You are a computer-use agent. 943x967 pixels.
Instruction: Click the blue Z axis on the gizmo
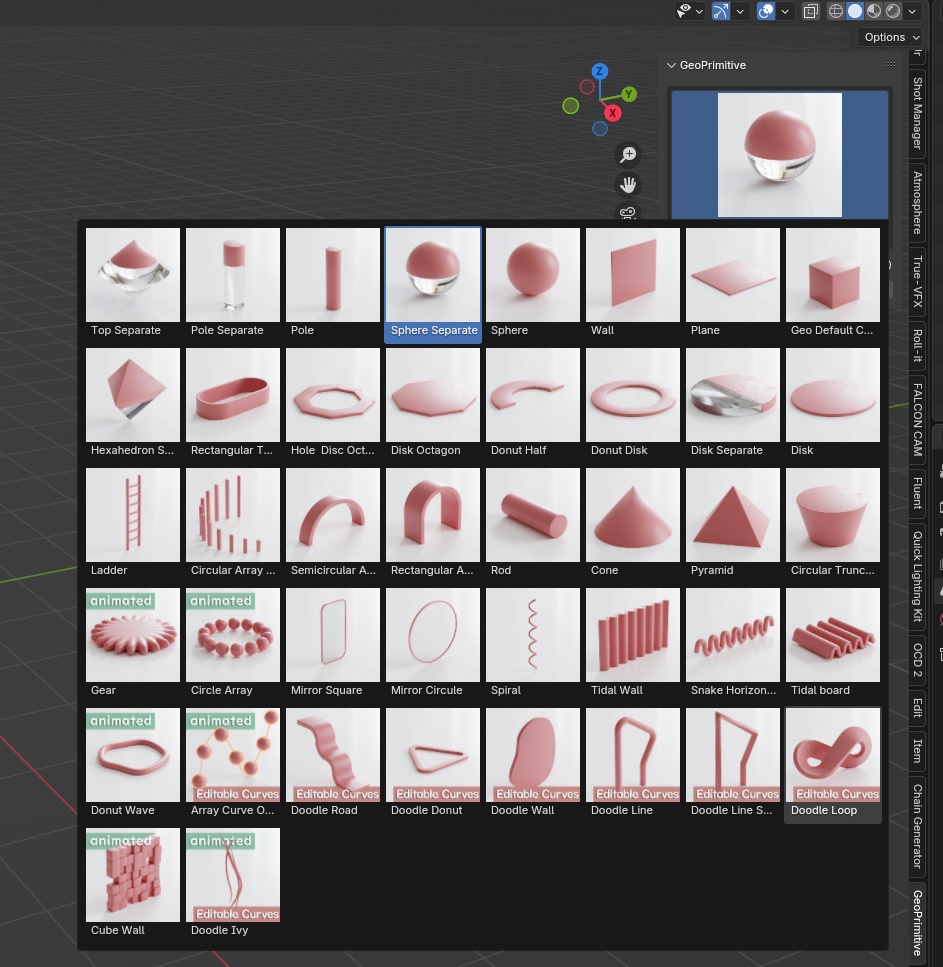click(599, 72)
